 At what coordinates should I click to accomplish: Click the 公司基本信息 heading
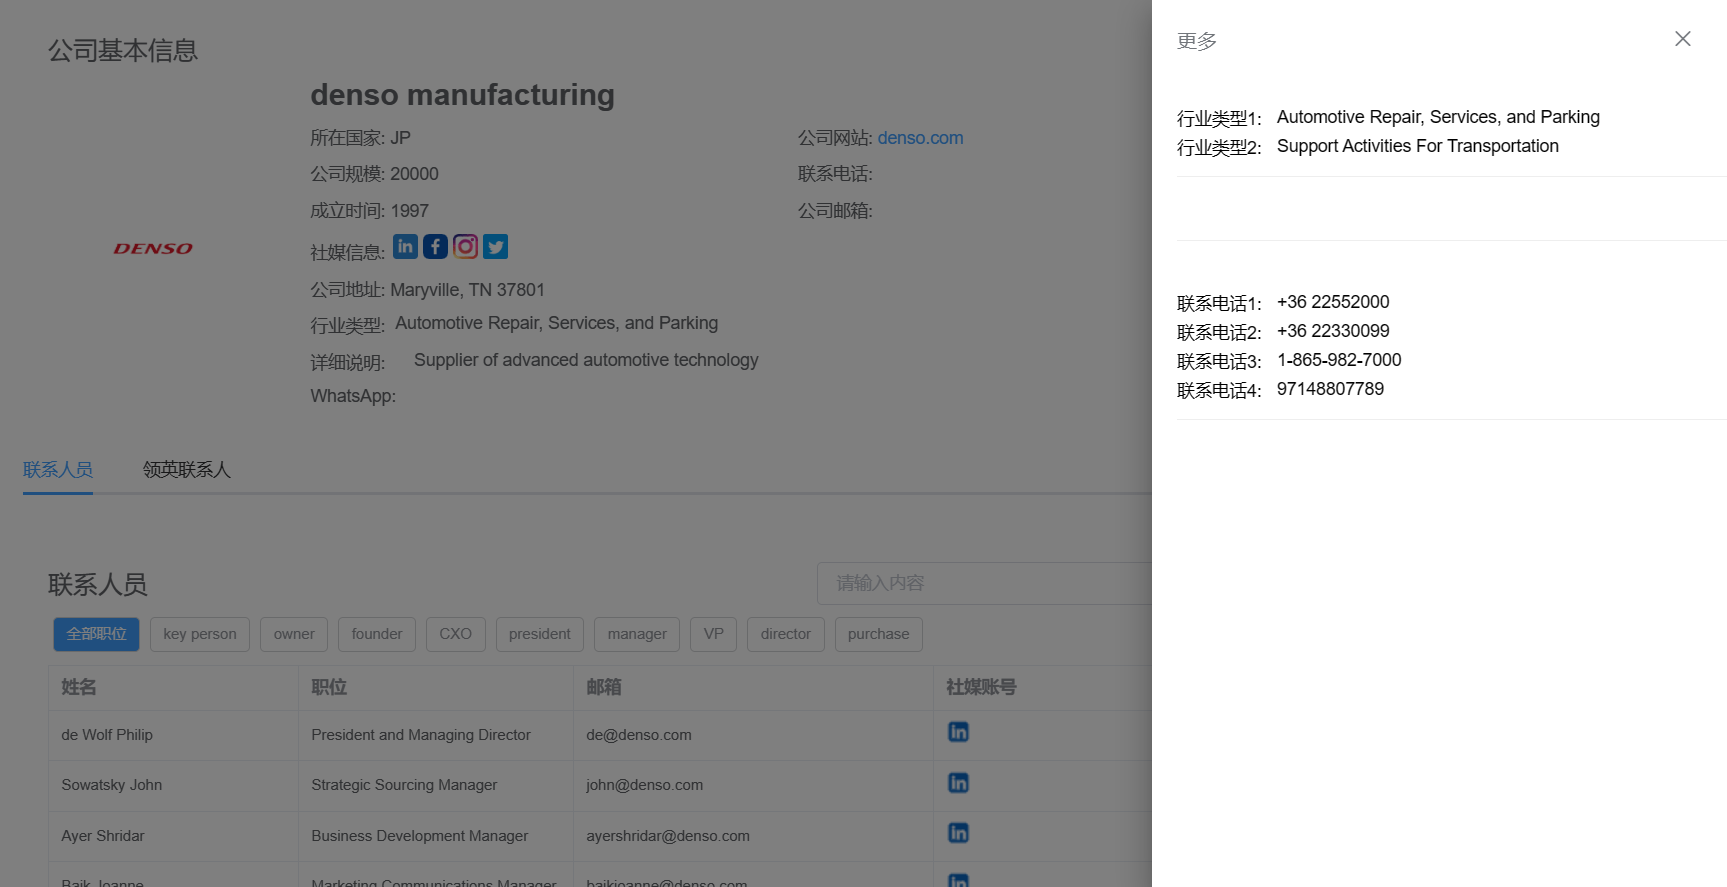pos(123,51)
